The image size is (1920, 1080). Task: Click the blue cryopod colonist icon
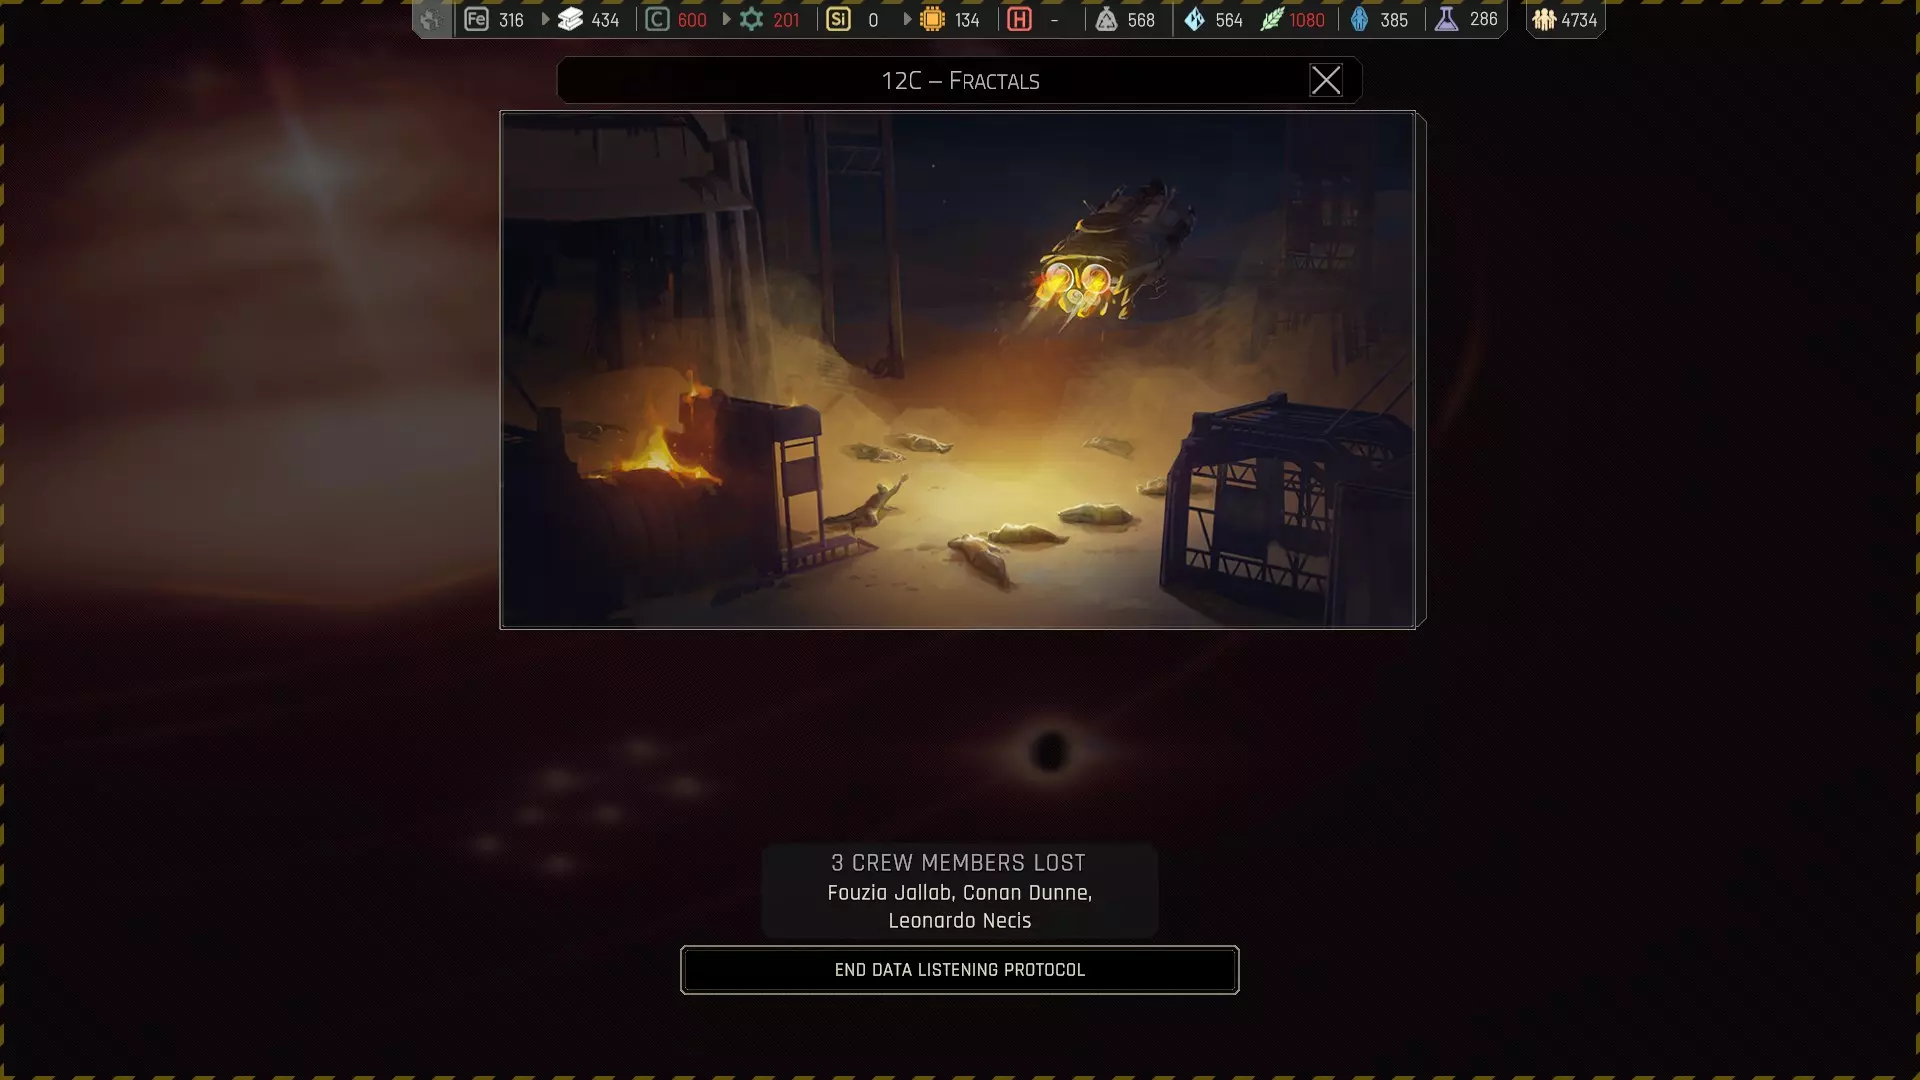[1359, 19]
